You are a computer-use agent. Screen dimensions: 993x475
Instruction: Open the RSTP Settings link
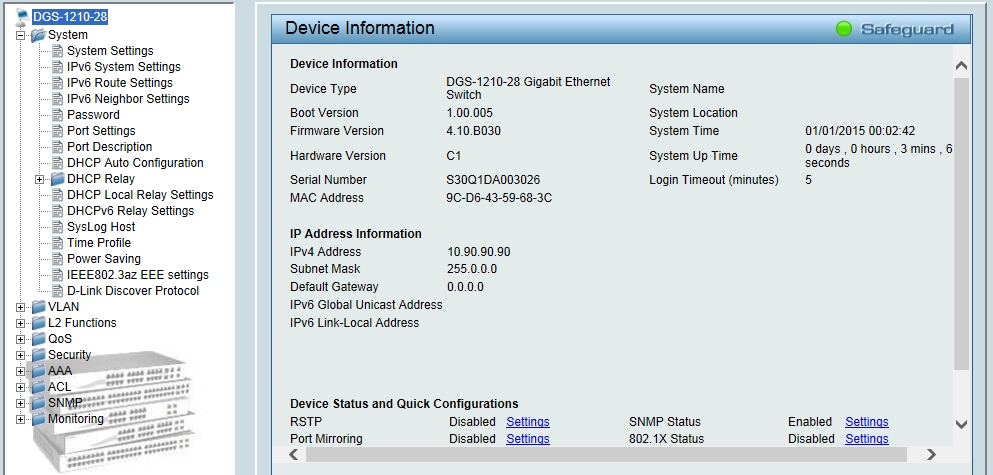(527, 422)
